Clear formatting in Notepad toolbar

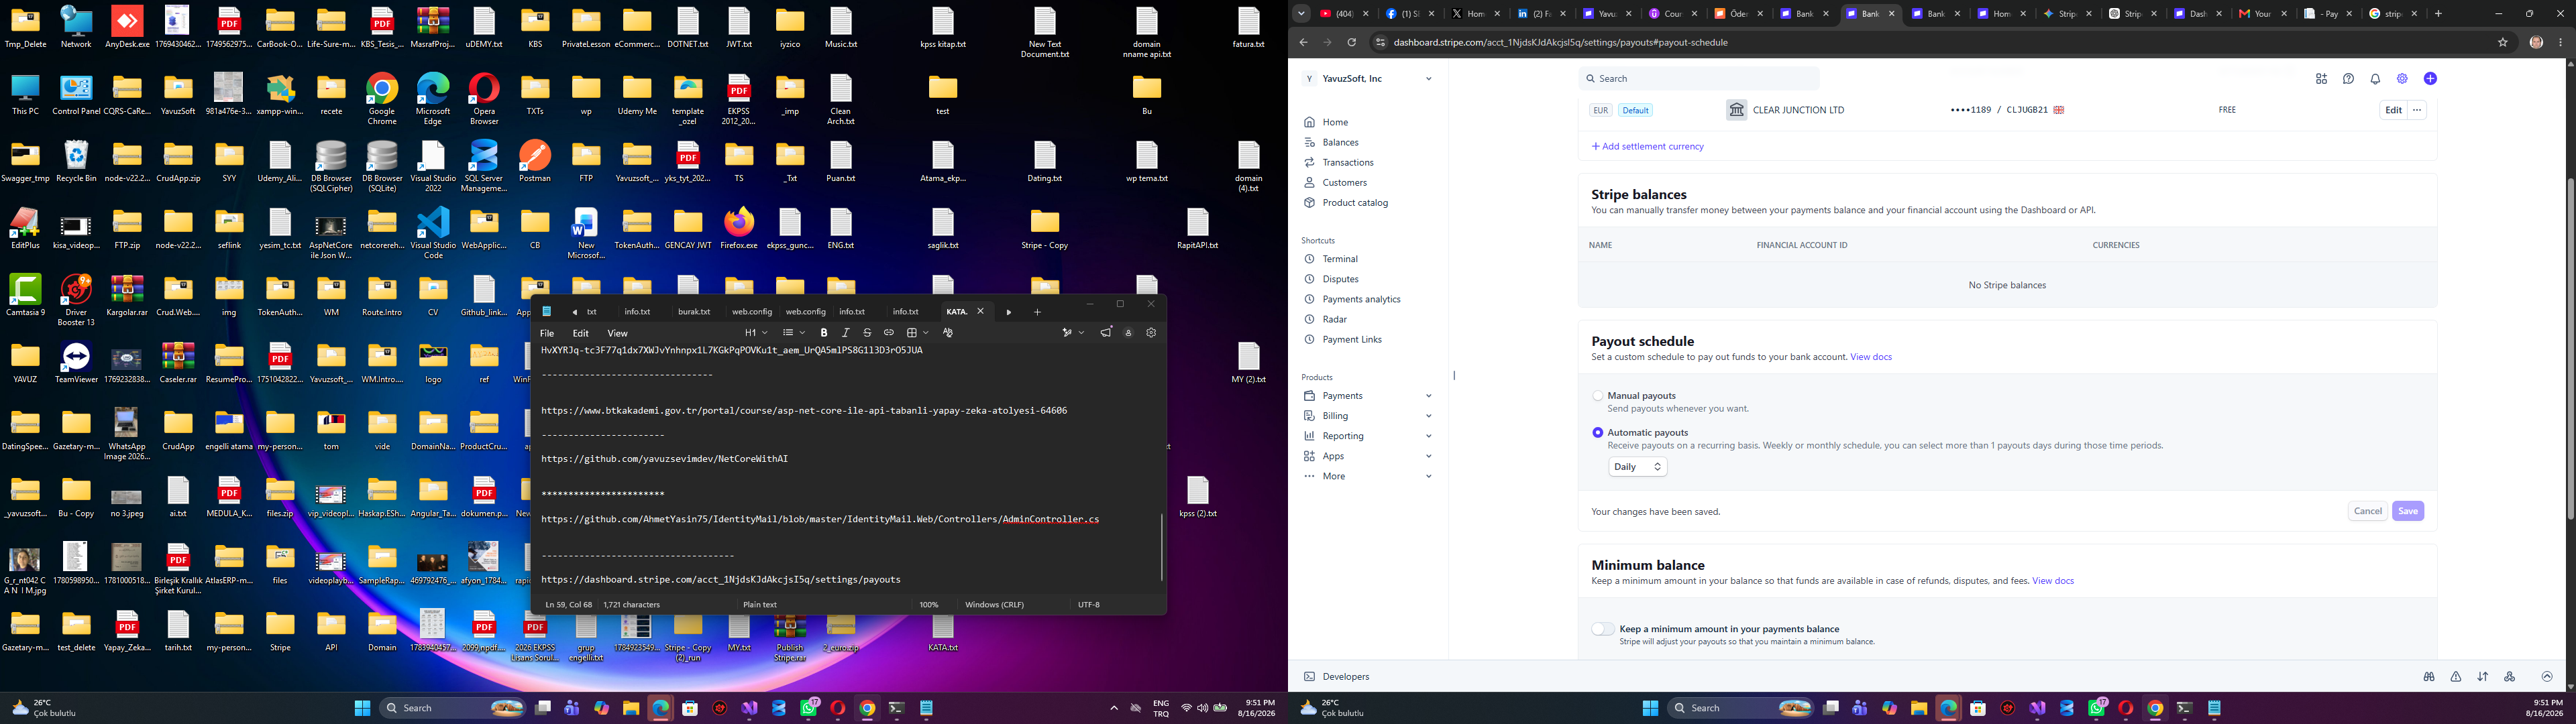click(x=948, y=333)
